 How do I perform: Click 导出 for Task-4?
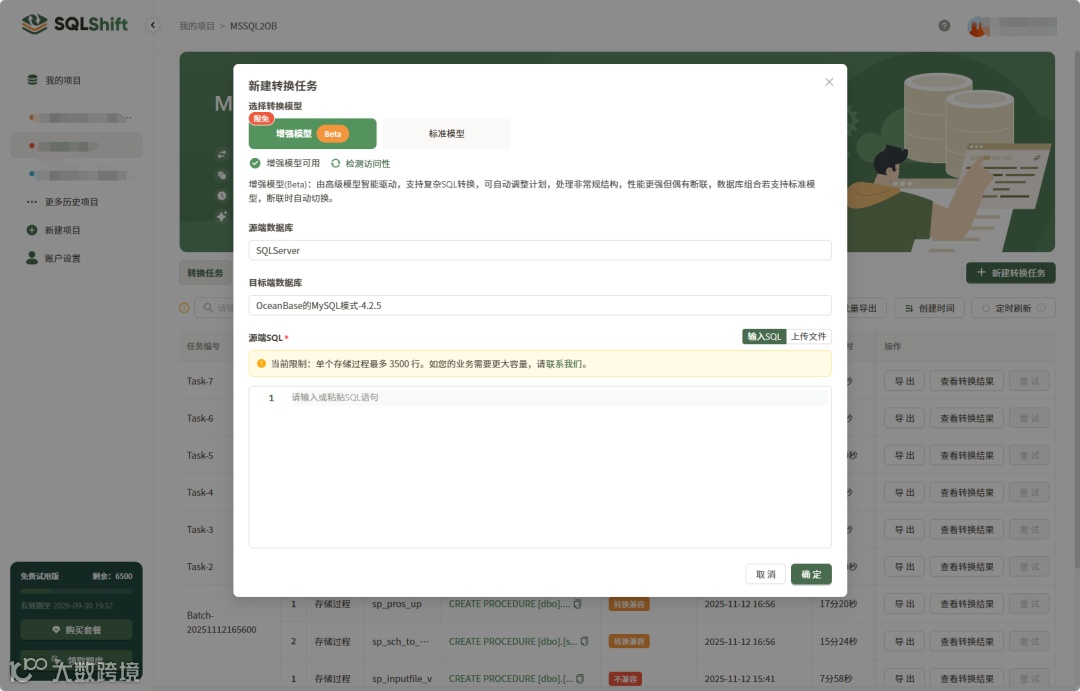pos(904,493)
